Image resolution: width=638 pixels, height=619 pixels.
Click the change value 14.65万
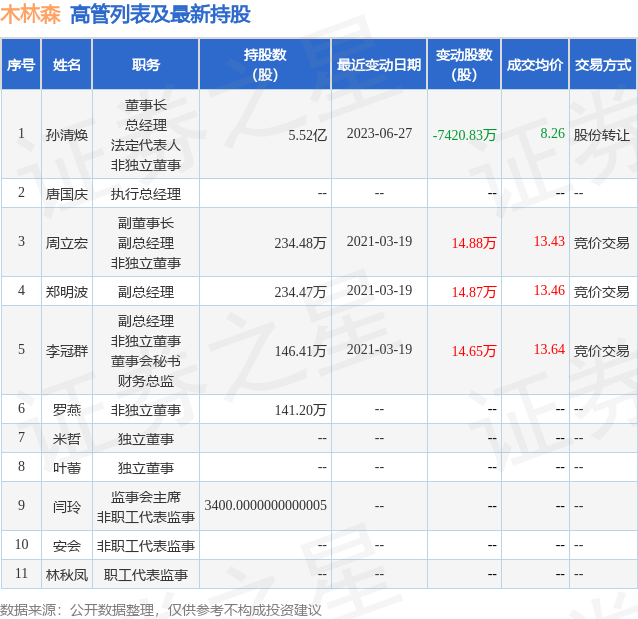point(474,351)
